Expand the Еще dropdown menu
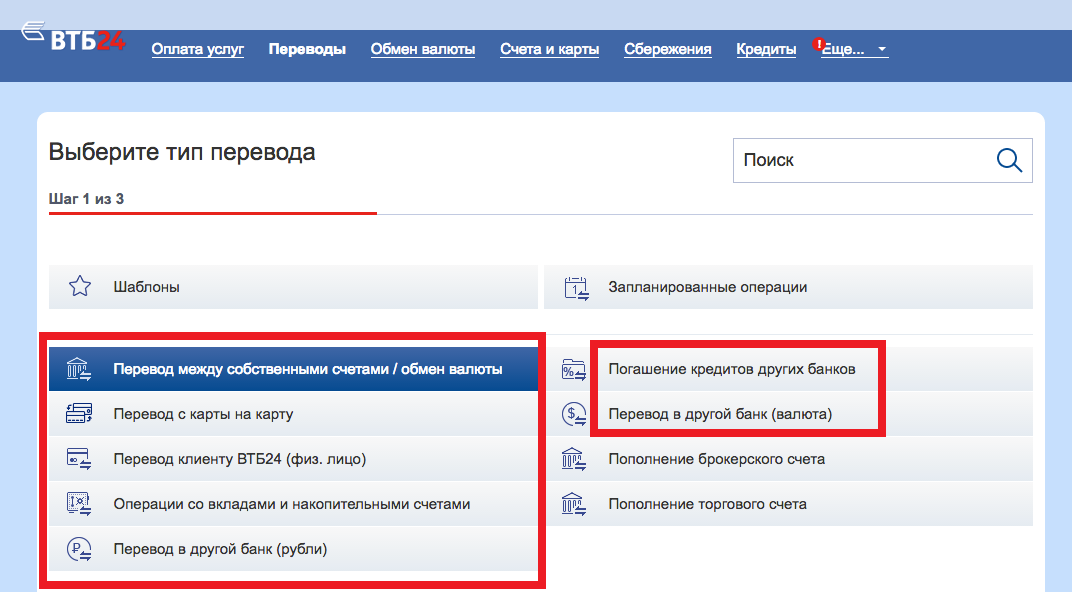This screenshot has width=1072, height=592. tap(852, 48)
